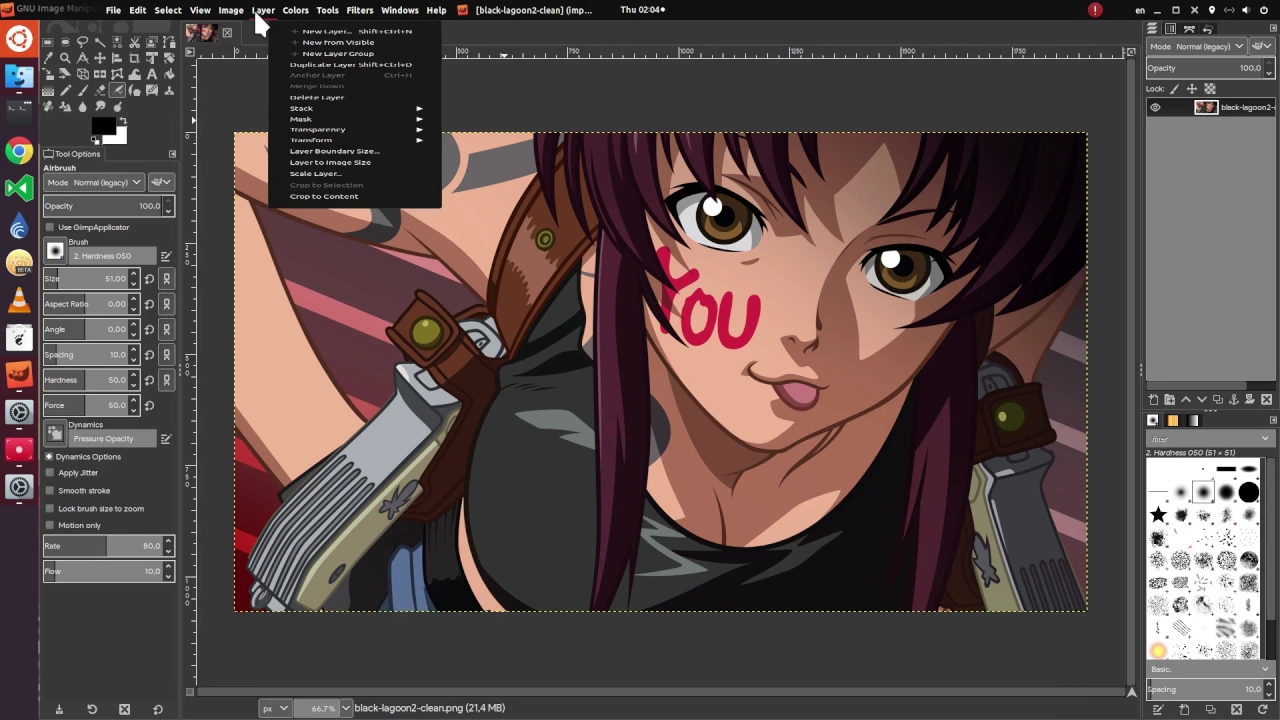Enable Motion only checkbox

coord(50,525)
